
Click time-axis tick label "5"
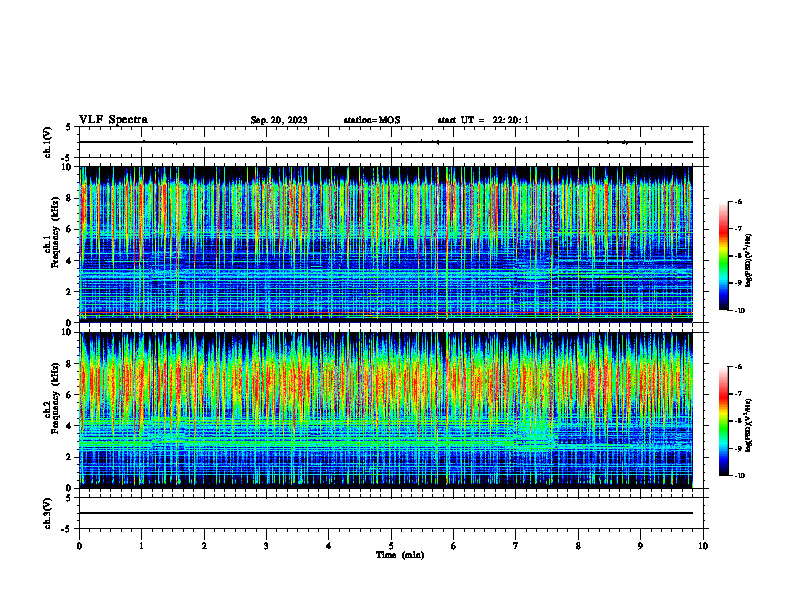point(391,546)
